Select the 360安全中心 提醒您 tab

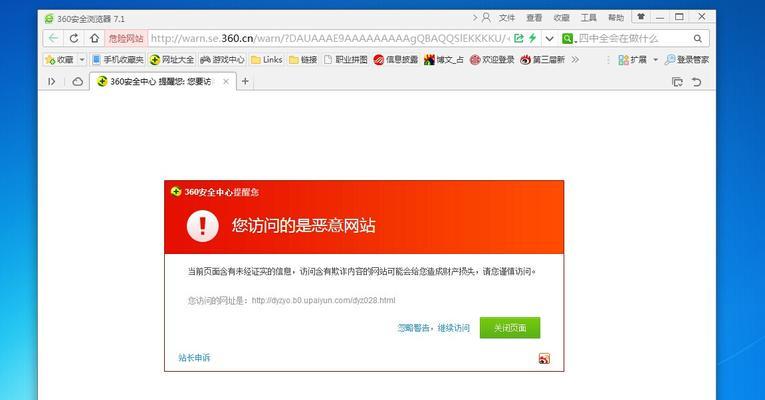(163, 81)
